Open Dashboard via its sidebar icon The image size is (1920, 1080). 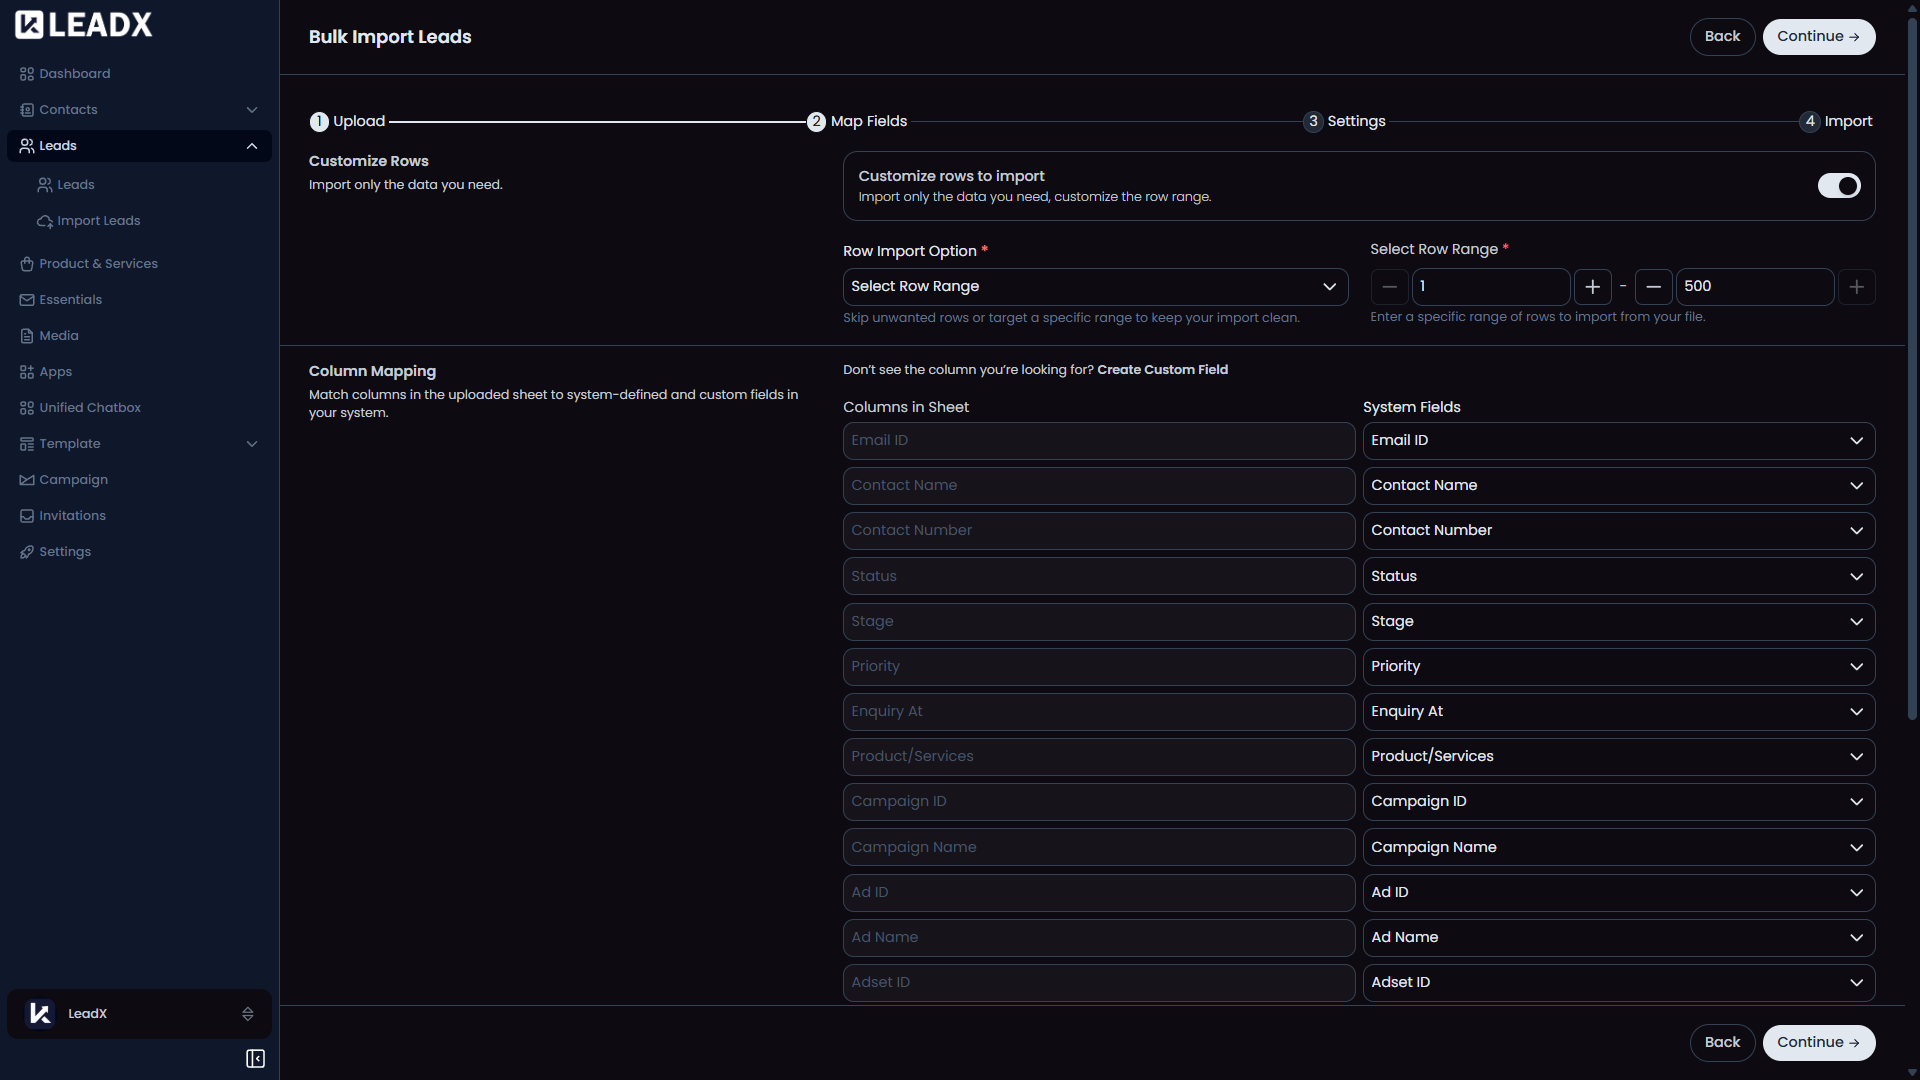tap(27, 74)
